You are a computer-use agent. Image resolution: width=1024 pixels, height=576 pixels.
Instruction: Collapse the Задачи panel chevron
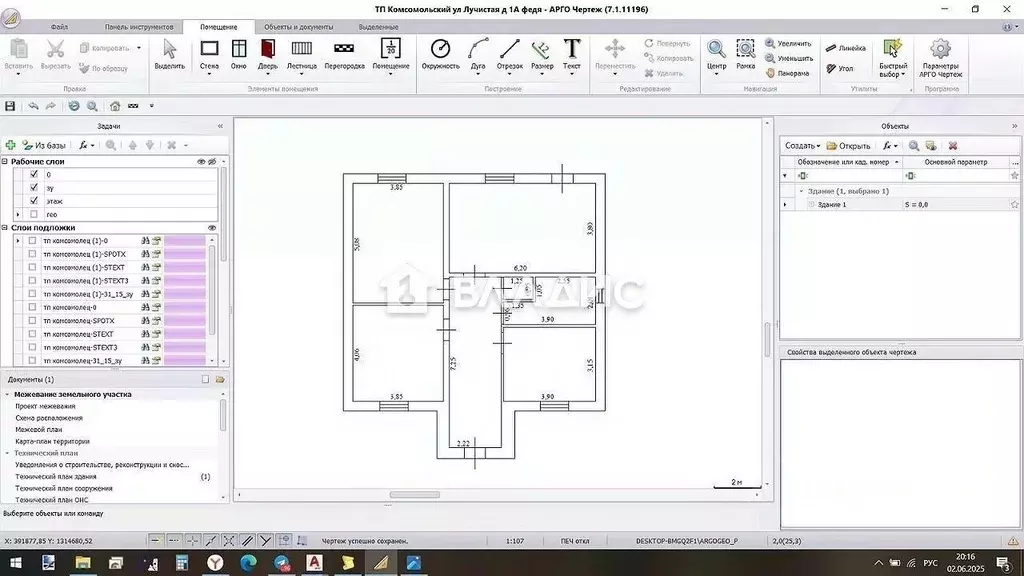[x=220, y=126]
